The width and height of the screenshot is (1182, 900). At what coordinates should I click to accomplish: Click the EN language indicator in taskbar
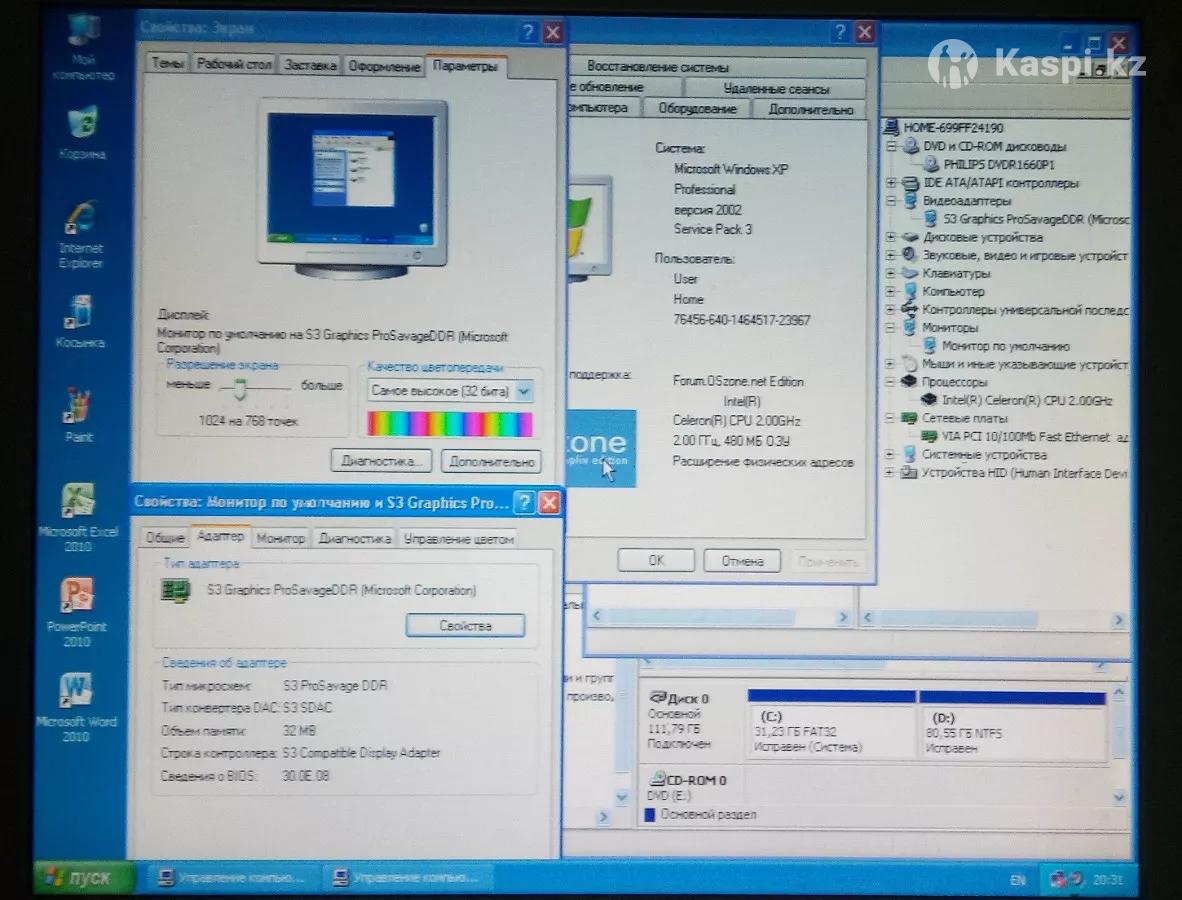click(x=1017, y=880)
